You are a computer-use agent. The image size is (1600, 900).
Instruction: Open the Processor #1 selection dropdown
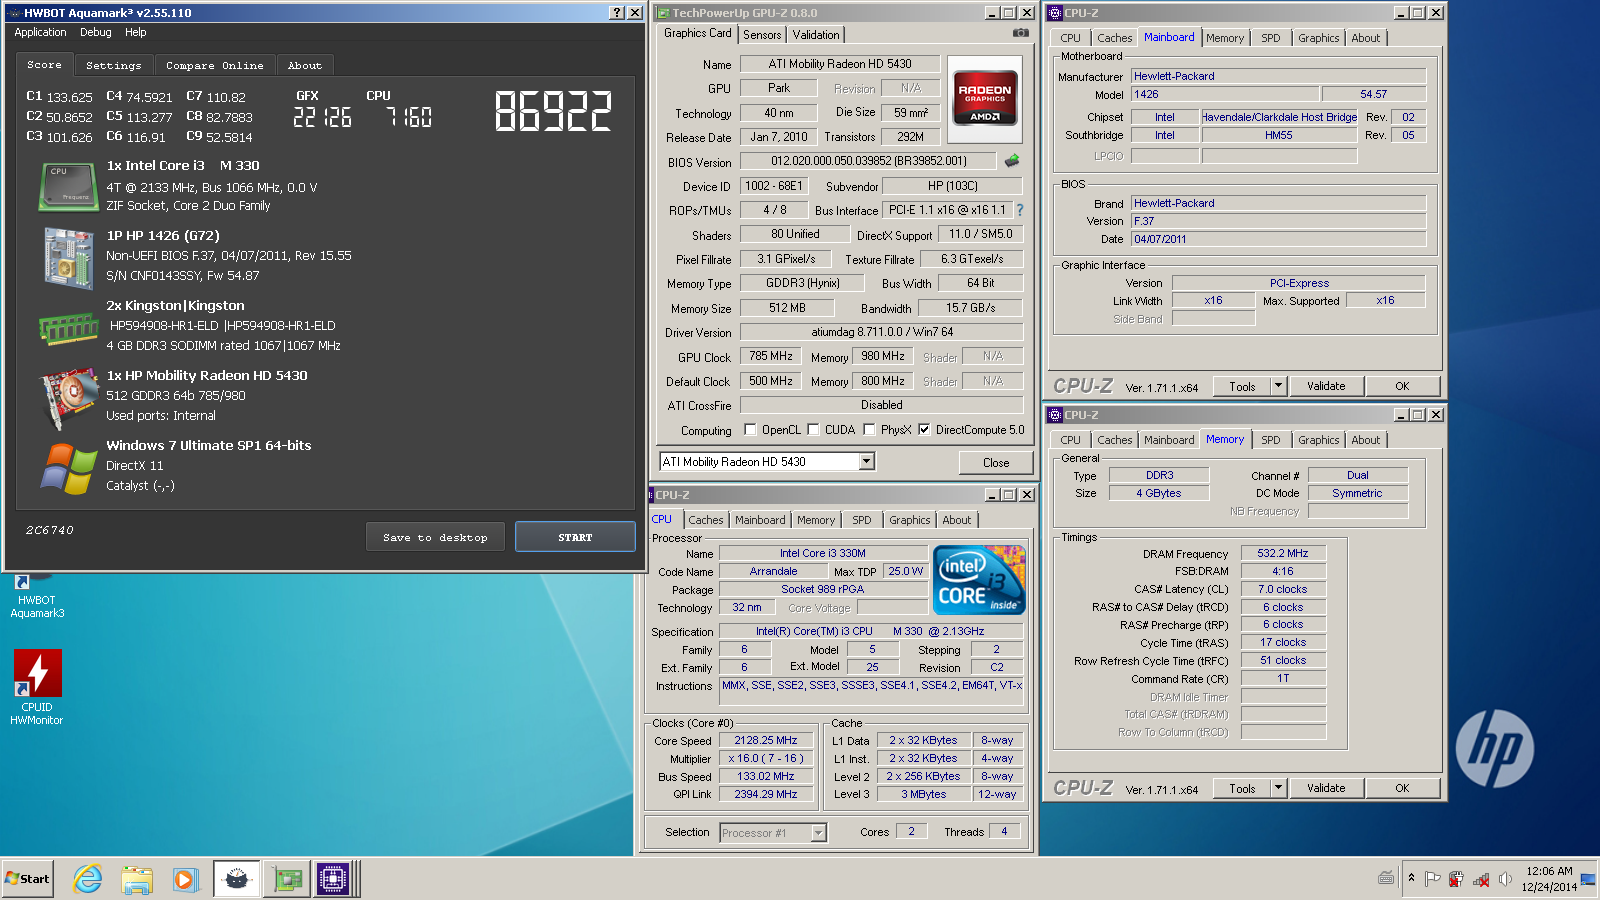tap(818, 832)
